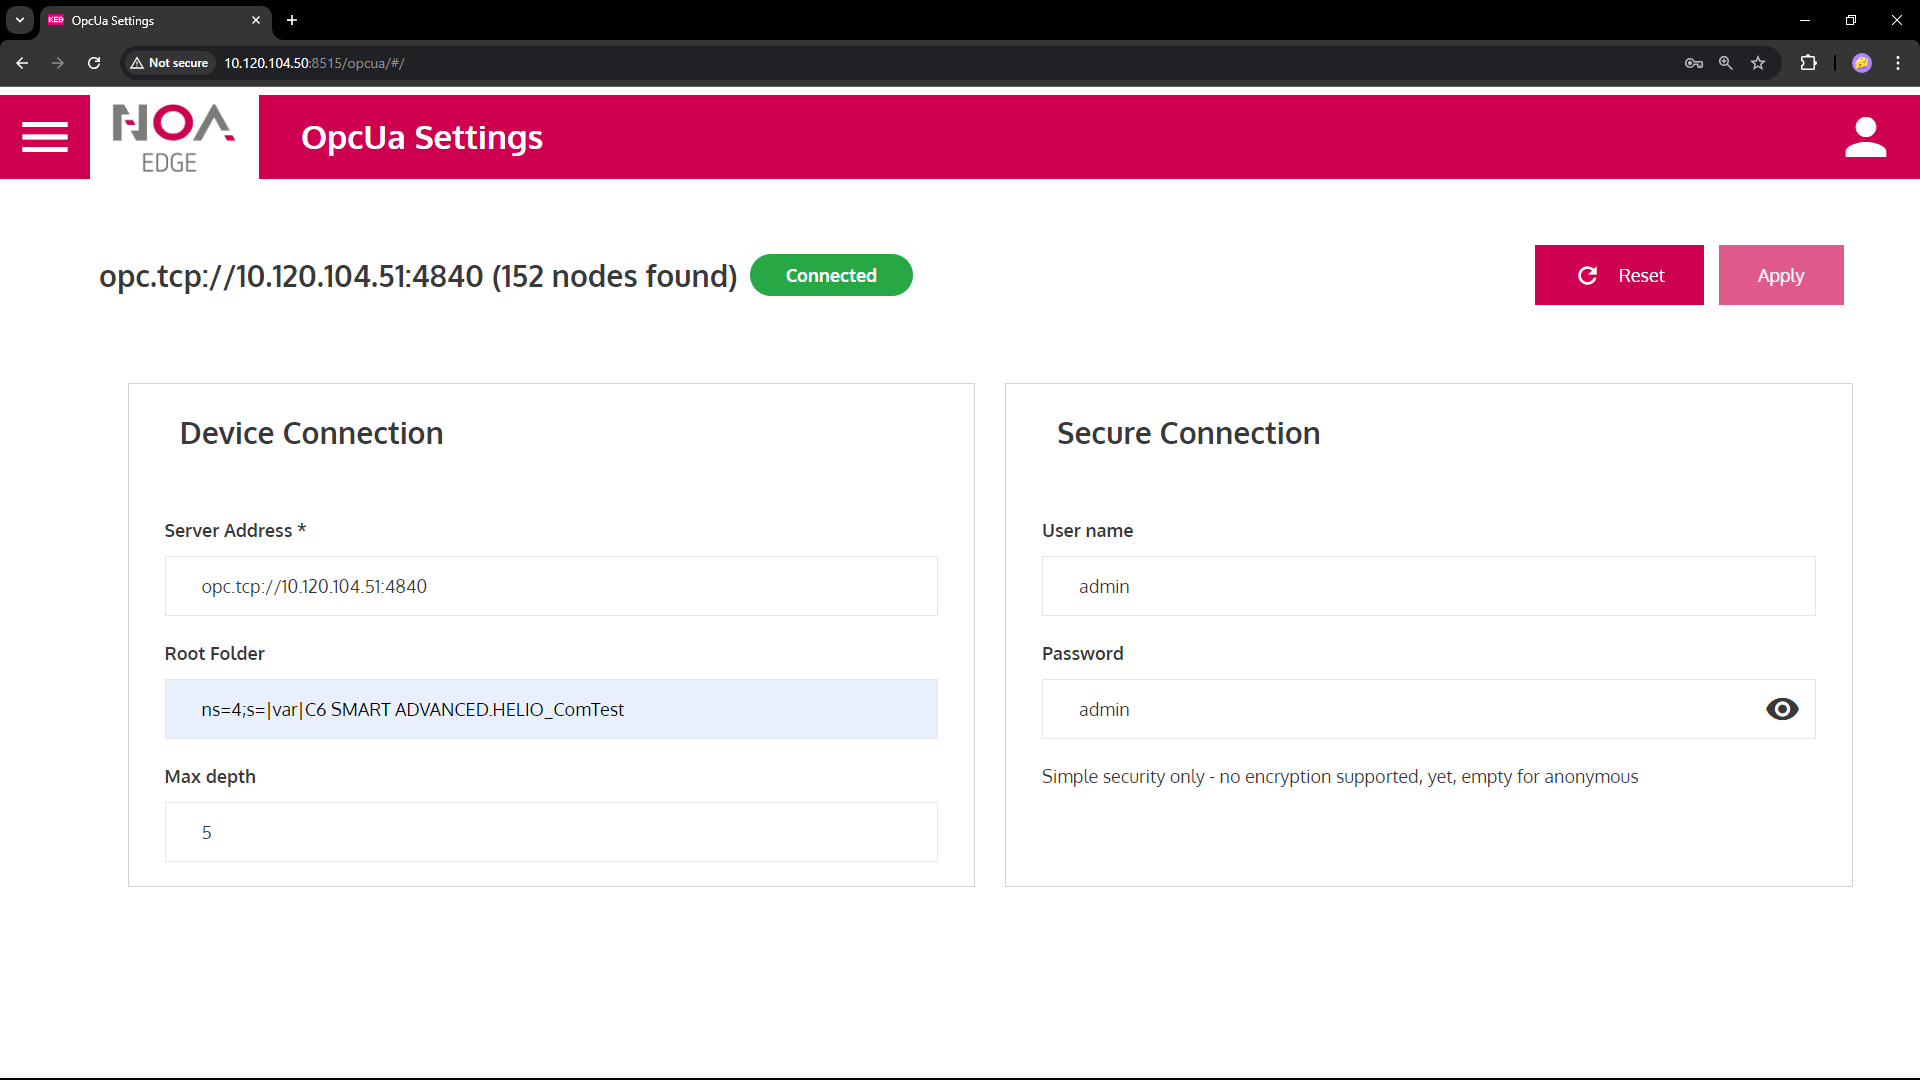Reload the page with browser refresh icon
Screen dimensions: 1920x1080
pos(94,63)
